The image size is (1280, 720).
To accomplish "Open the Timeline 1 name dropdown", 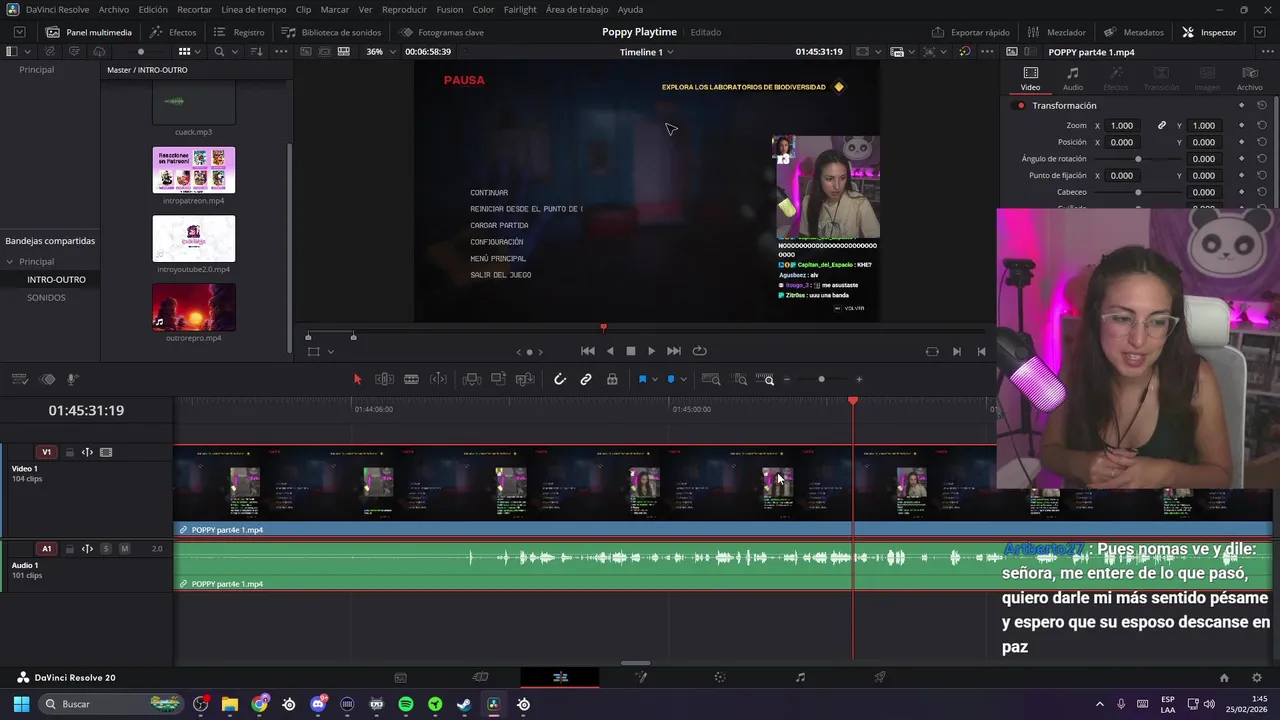I will (x=646, y=51).
